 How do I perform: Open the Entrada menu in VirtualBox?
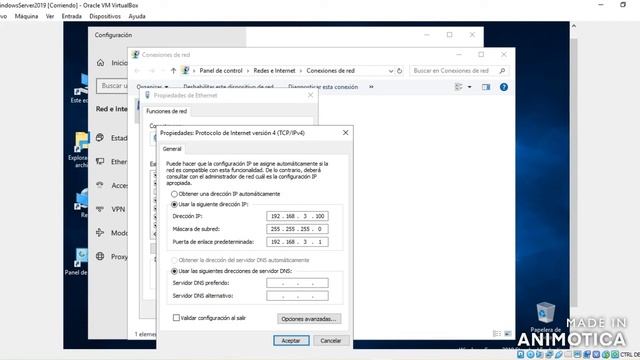click(71, 16)
